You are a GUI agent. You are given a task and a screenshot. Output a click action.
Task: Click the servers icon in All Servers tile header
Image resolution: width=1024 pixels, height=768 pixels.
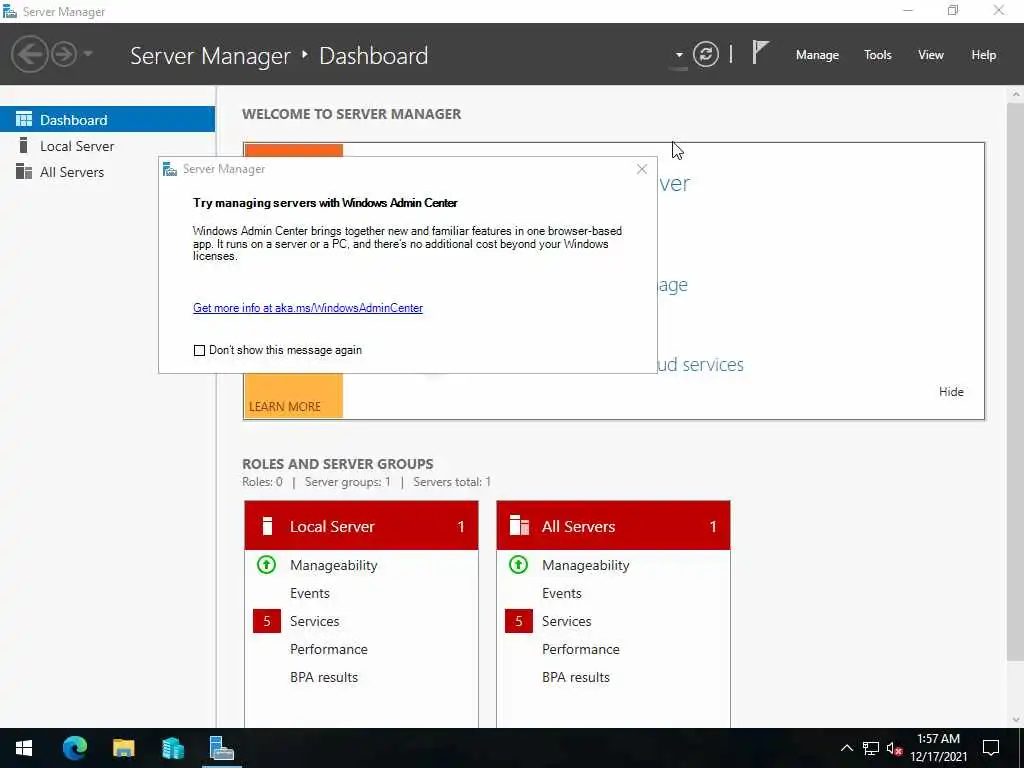[x=519, y=525]
